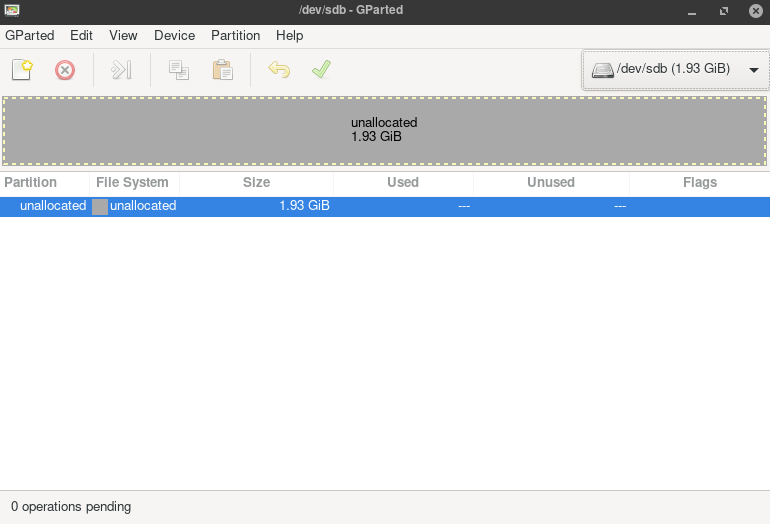Undo the last operation via toolbar
Image resolution: width=770 pixels, height=524 pixels.
pos(278,70)
